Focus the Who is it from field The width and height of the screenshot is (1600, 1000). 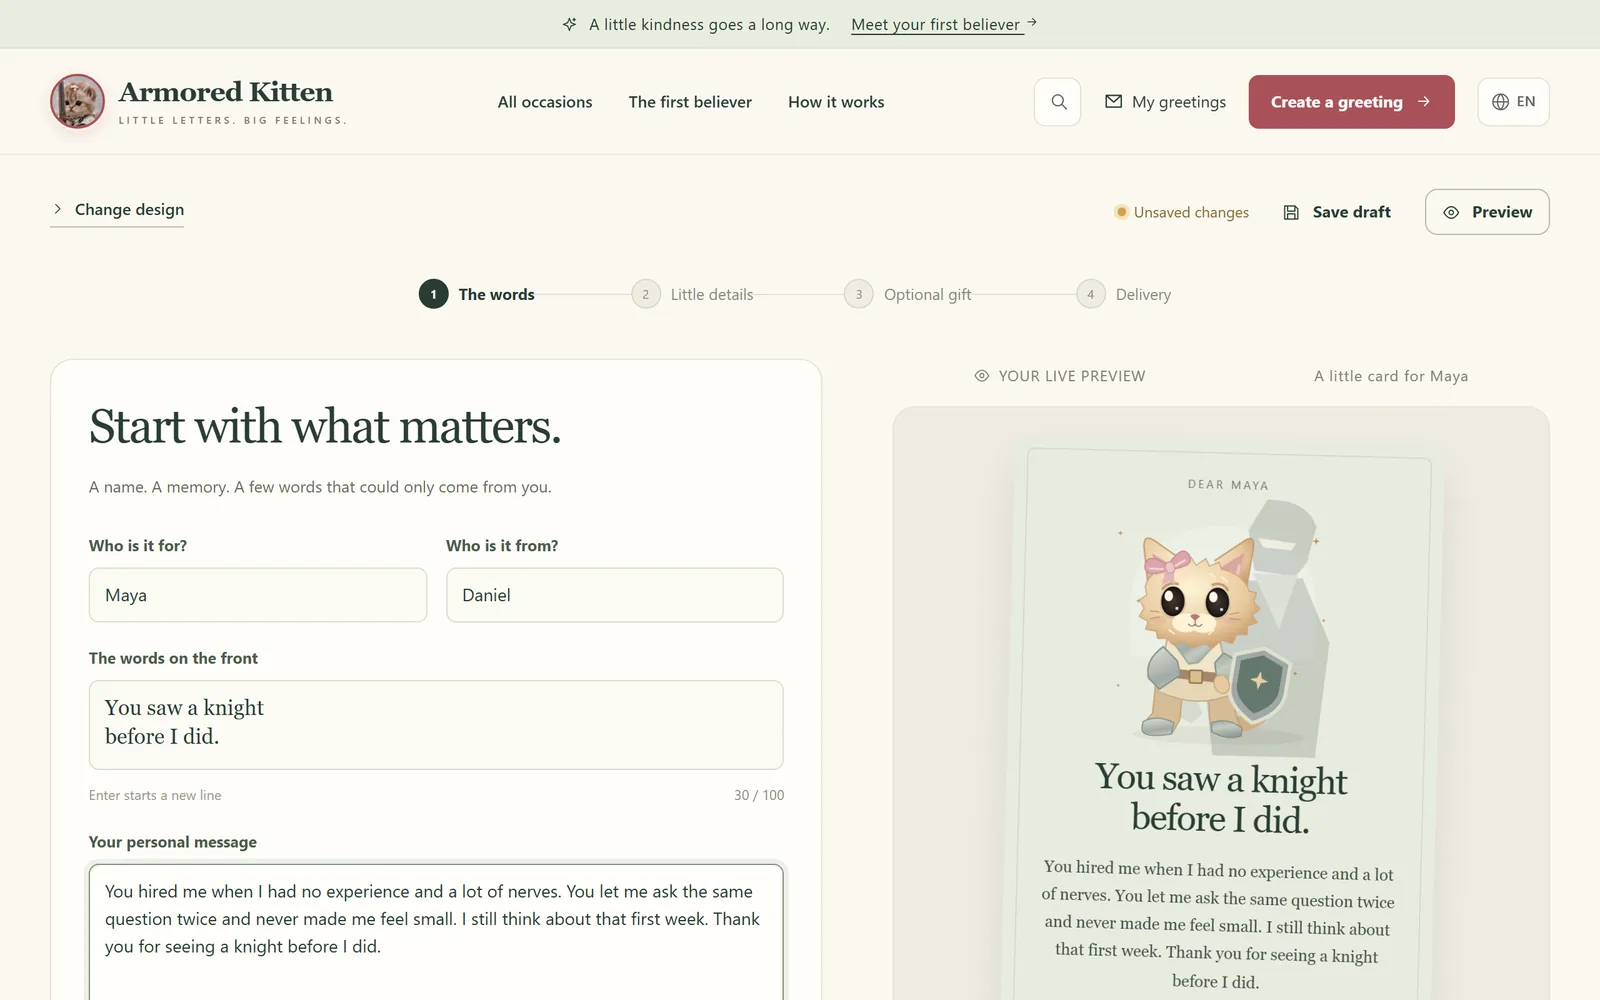pyautogui.click(x=615, y=595)
